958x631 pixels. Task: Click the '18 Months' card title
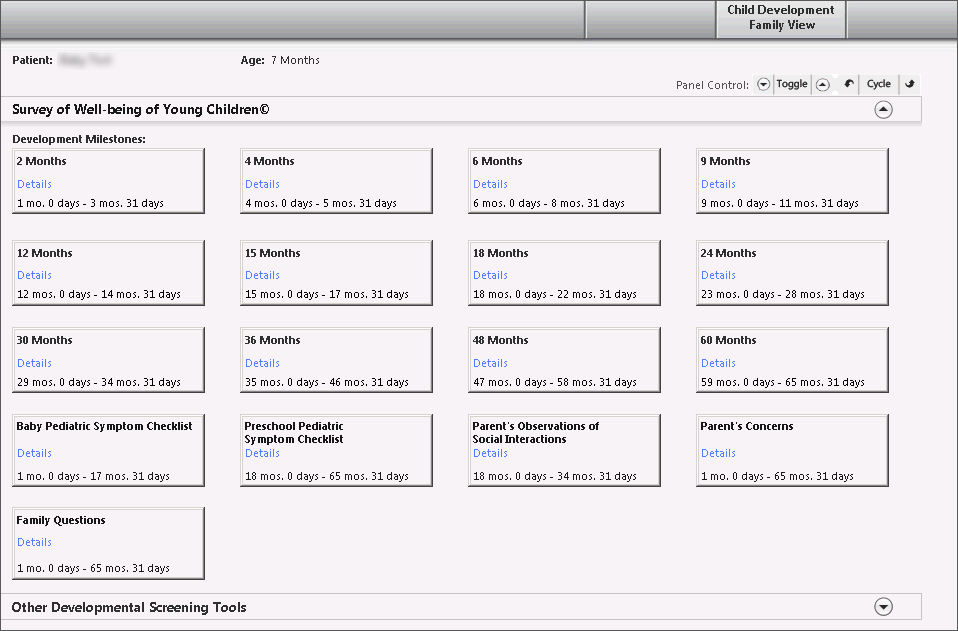pos(500,253)
